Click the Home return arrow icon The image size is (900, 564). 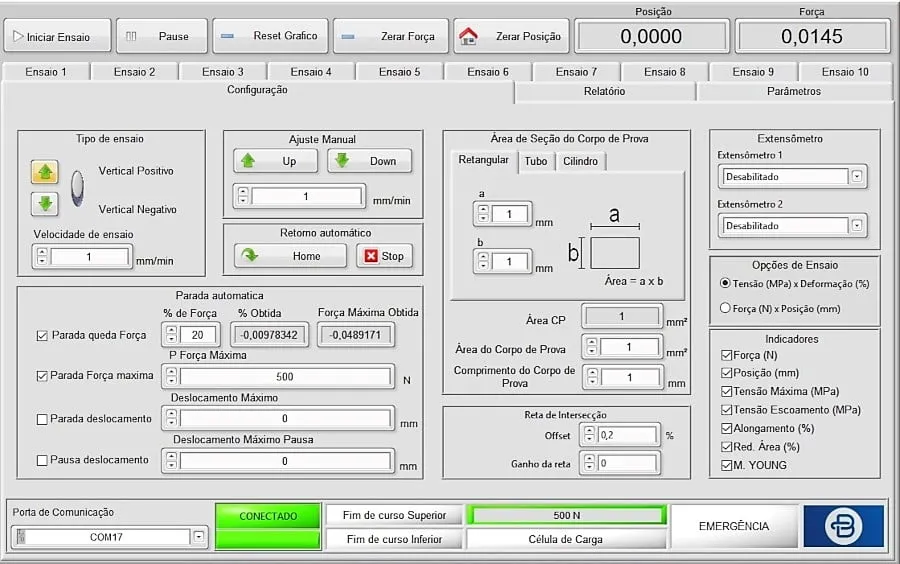click(x=250, y=255)
